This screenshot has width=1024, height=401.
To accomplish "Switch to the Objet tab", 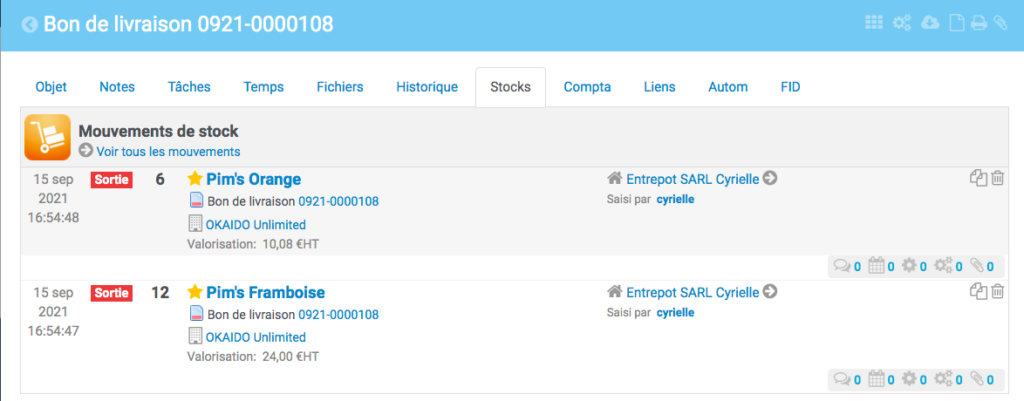I will pos(51,87).
